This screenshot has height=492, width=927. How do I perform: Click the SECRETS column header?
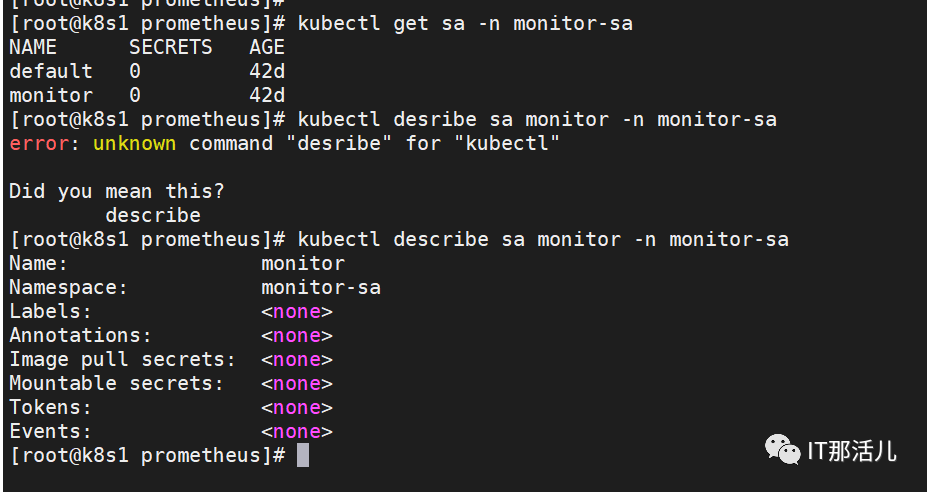(x=171, y=47)
